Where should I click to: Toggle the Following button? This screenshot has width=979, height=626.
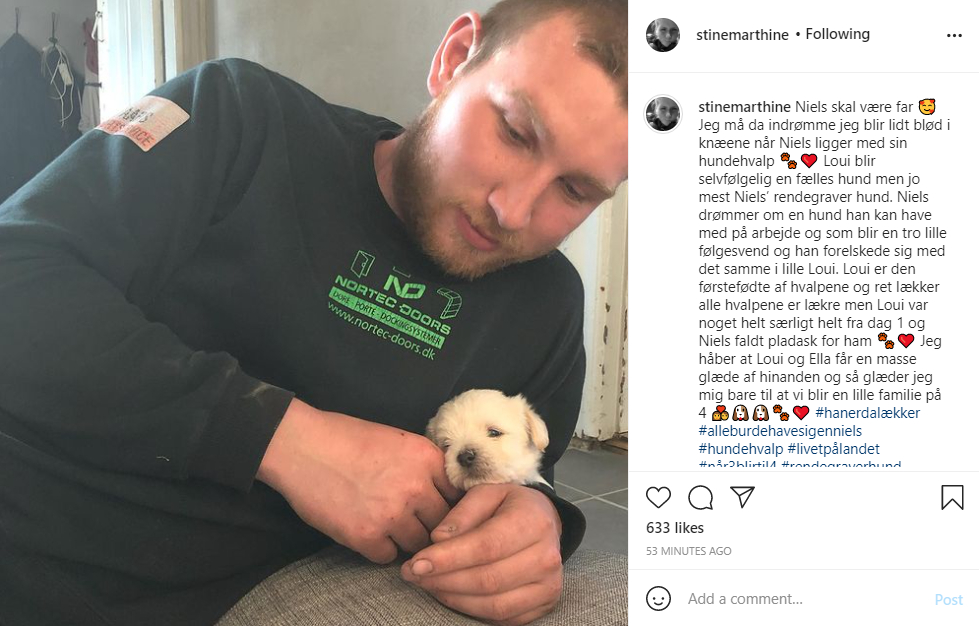(837, 34)
